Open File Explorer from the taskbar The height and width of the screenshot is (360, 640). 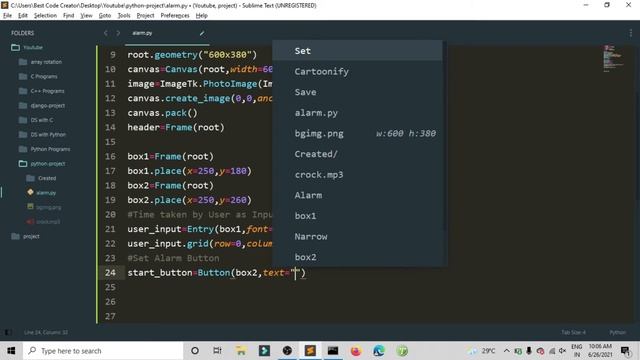(x=241, y=351)
